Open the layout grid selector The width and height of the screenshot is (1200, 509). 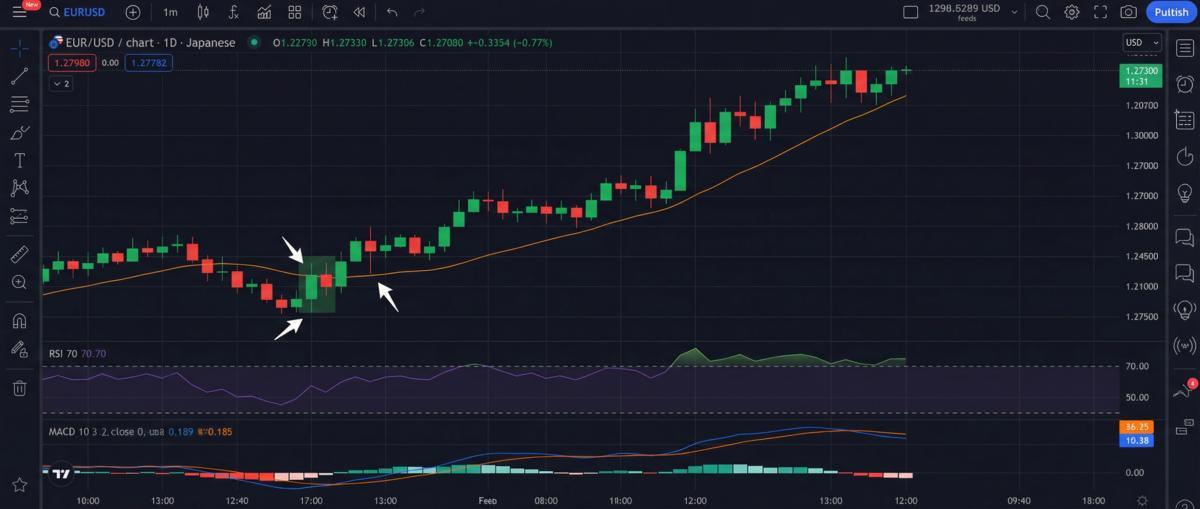295,12
